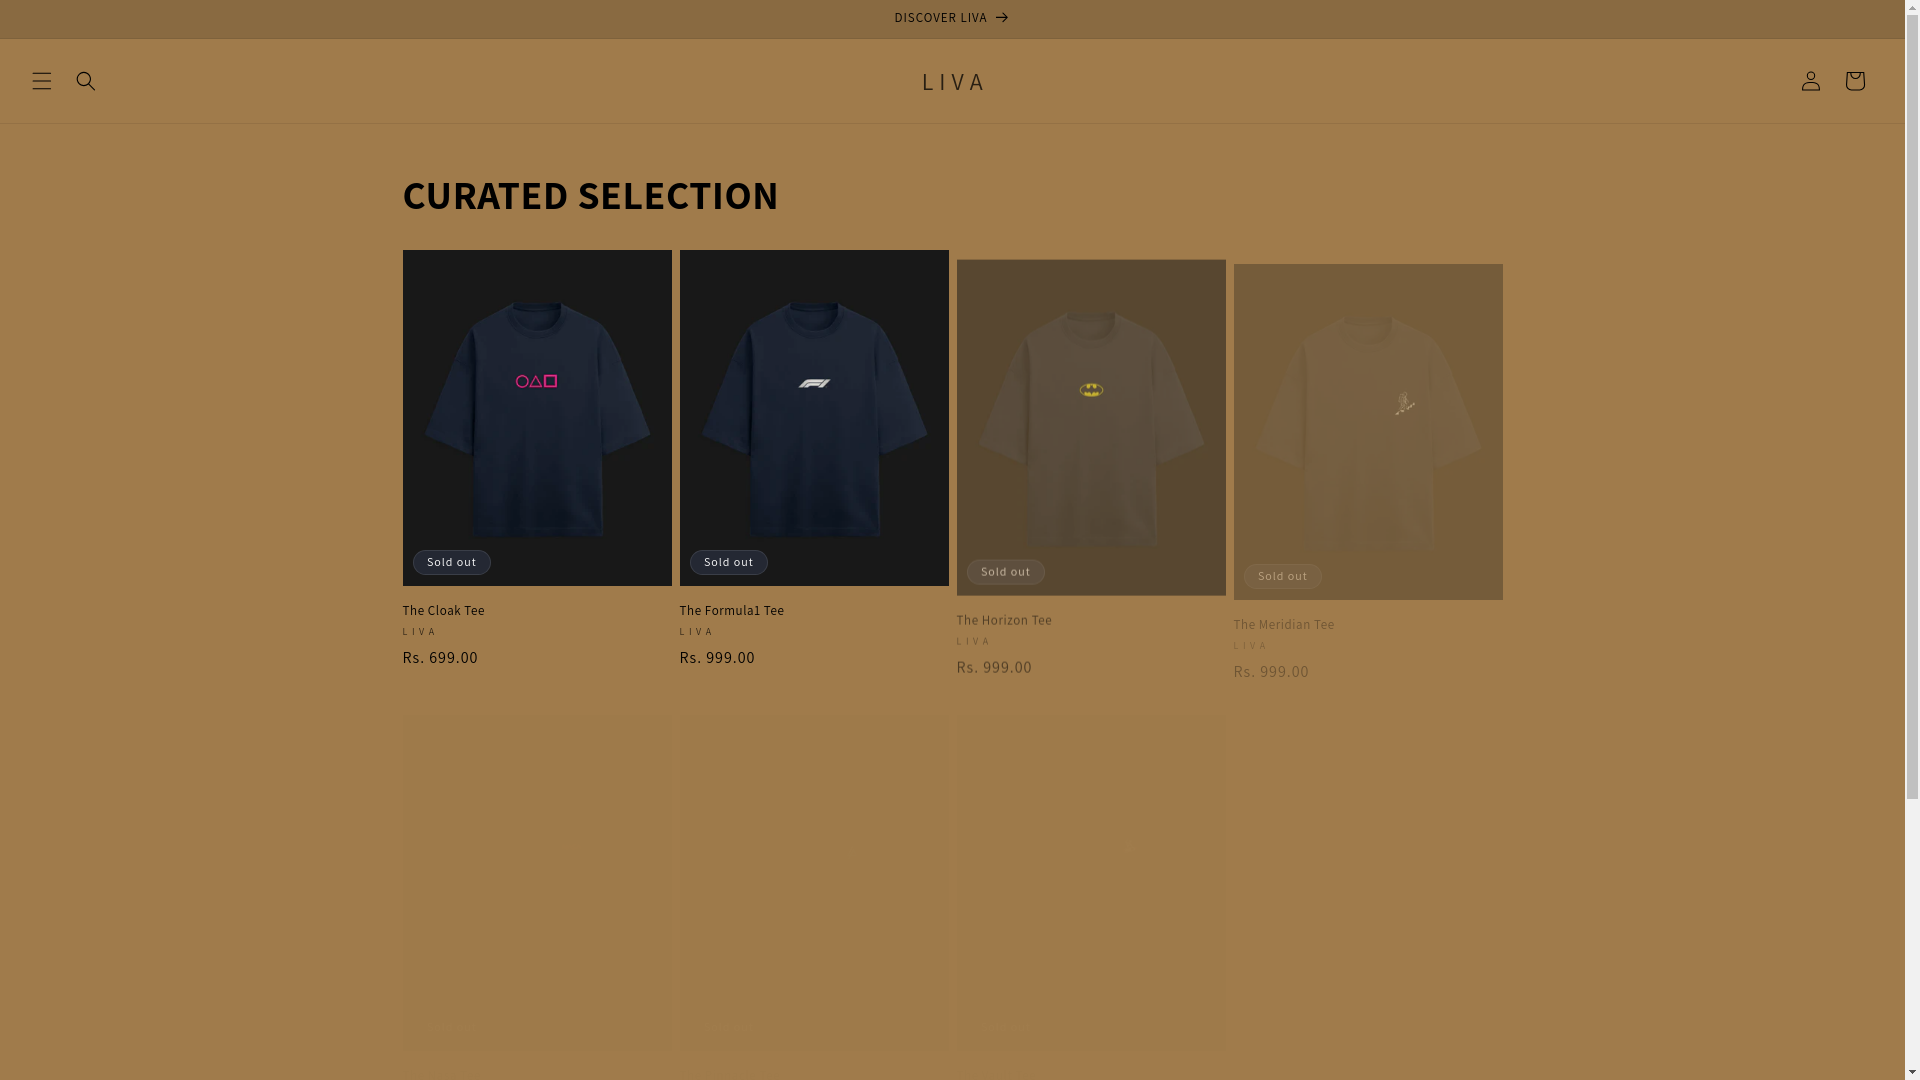Screen dimensions: 1920x1080
Task: Click The Cloak Tee title link
Action: (x=443, y=611)
